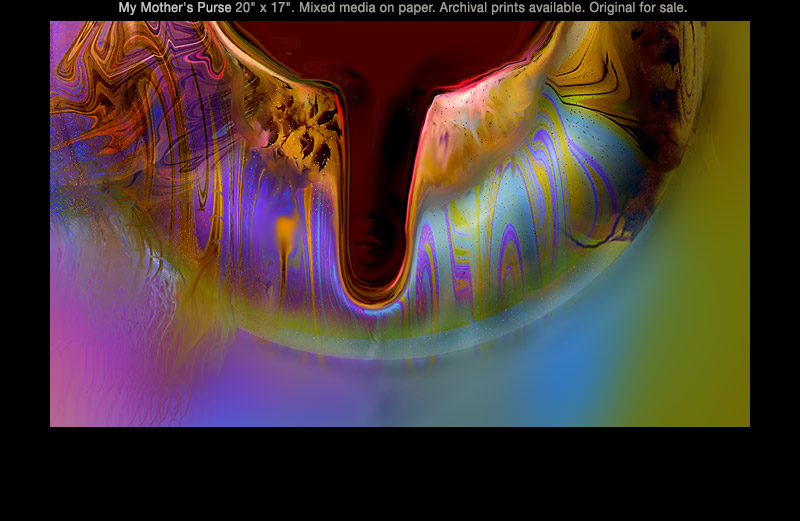
Task: Click '20" x 17". Mixed media on paper.' text
Action: (x=336, y=8)
